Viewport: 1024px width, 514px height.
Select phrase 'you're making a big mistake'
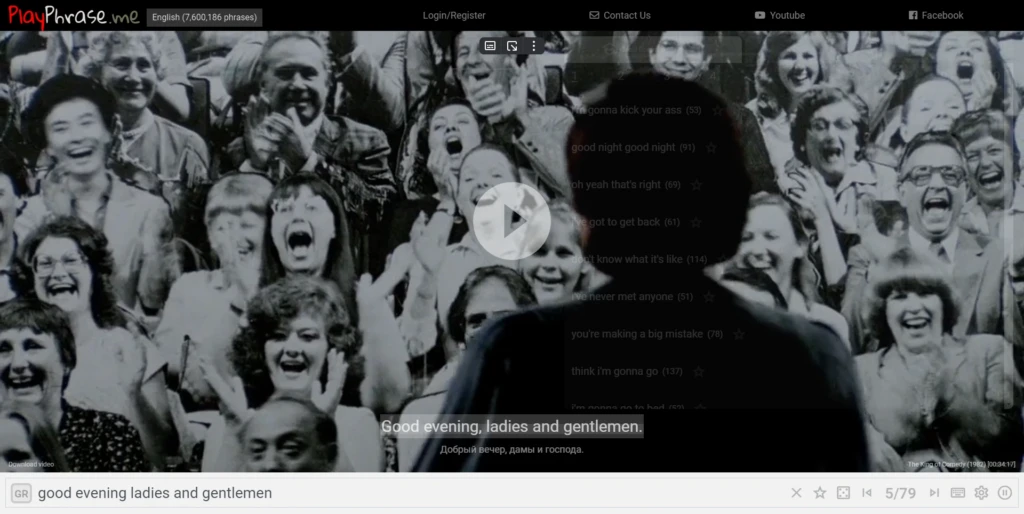[637, 334]
